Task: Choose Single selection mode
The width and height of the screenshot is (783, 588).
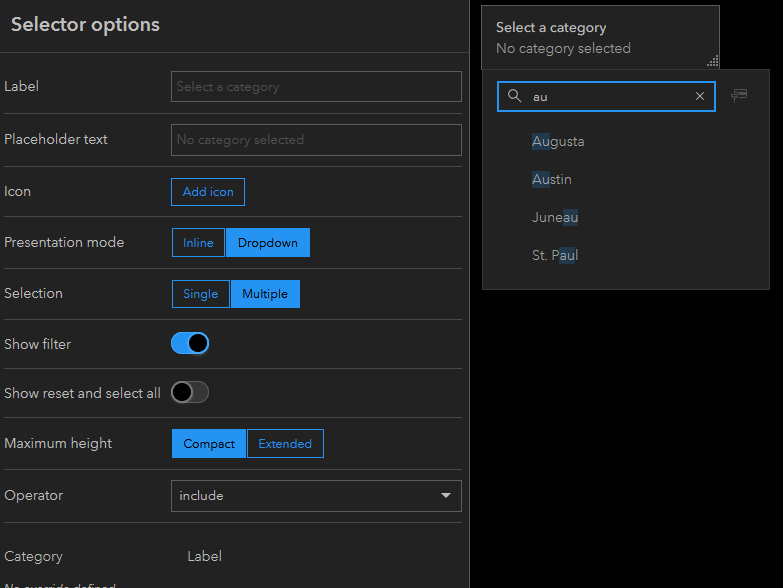Action: tap(200, 293)
